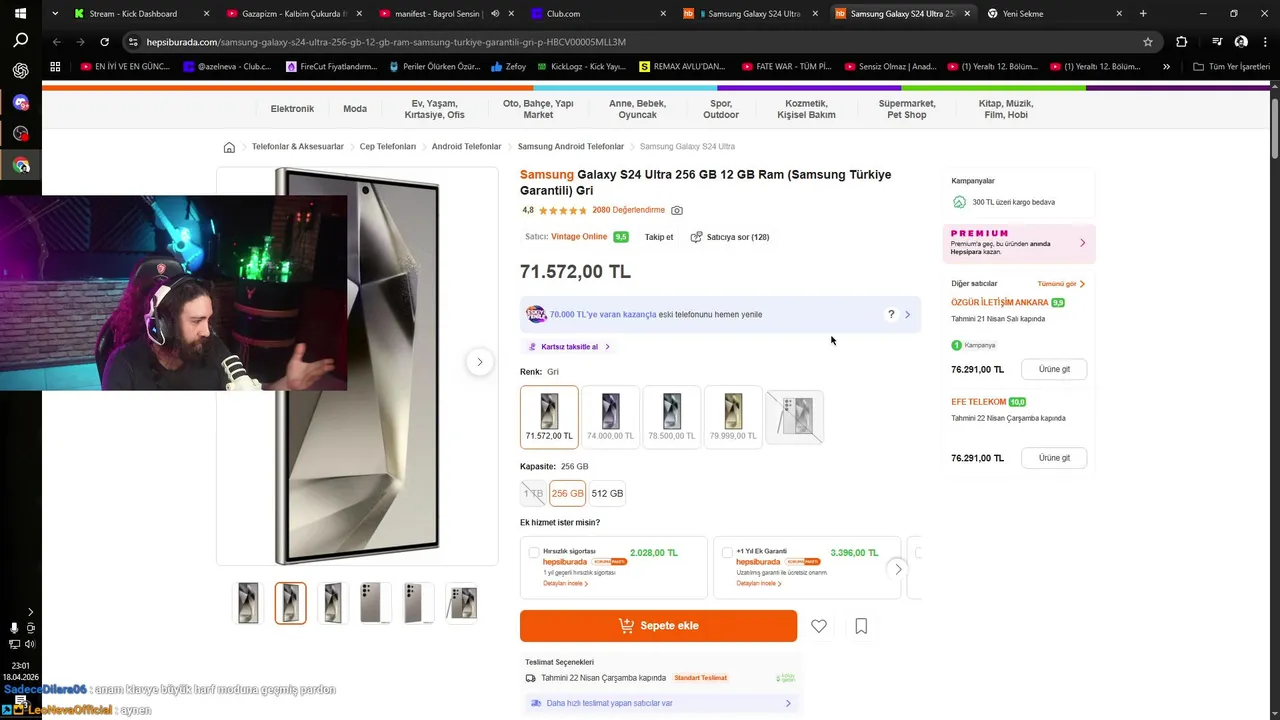Click the question mark help icon
This screenshot has height=720, width=1280.
[x=891, y=315]
